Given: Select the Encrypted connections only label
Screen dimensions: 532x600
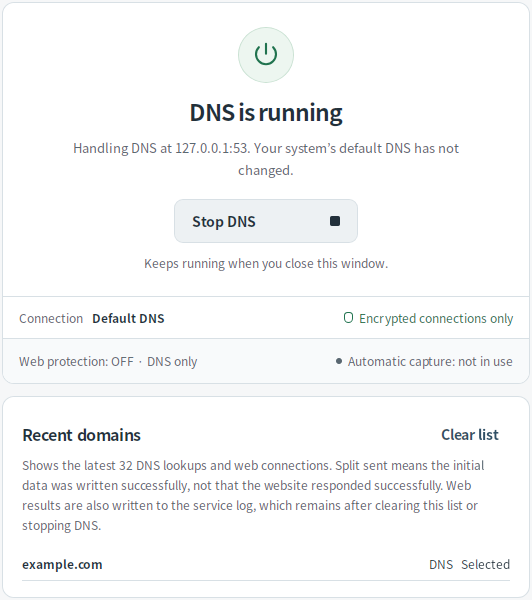Looking at the screenshot, I should point(436,318).
